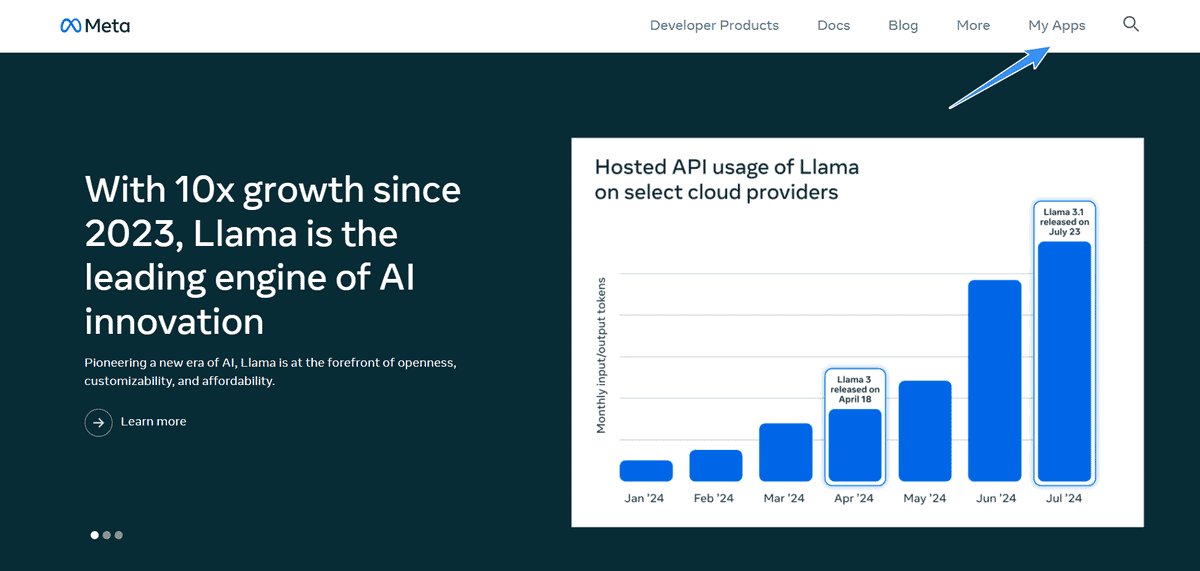Open the Docs menu item
1200x571 pixels.
[x=833, y=26]
